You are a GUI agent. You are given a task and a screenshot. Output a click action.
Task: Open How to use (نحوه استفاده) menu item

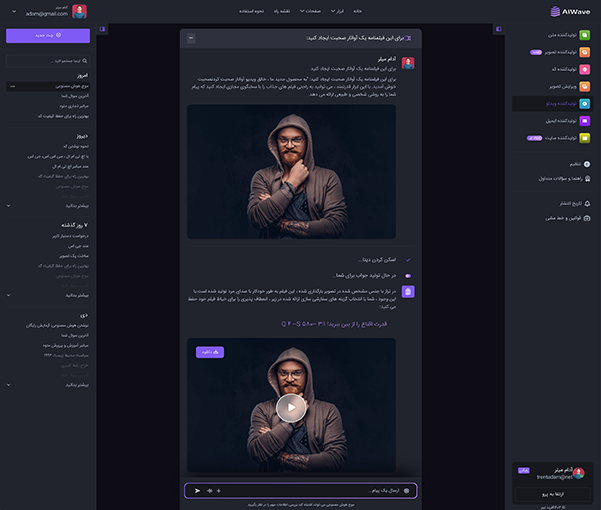(251, 11)
